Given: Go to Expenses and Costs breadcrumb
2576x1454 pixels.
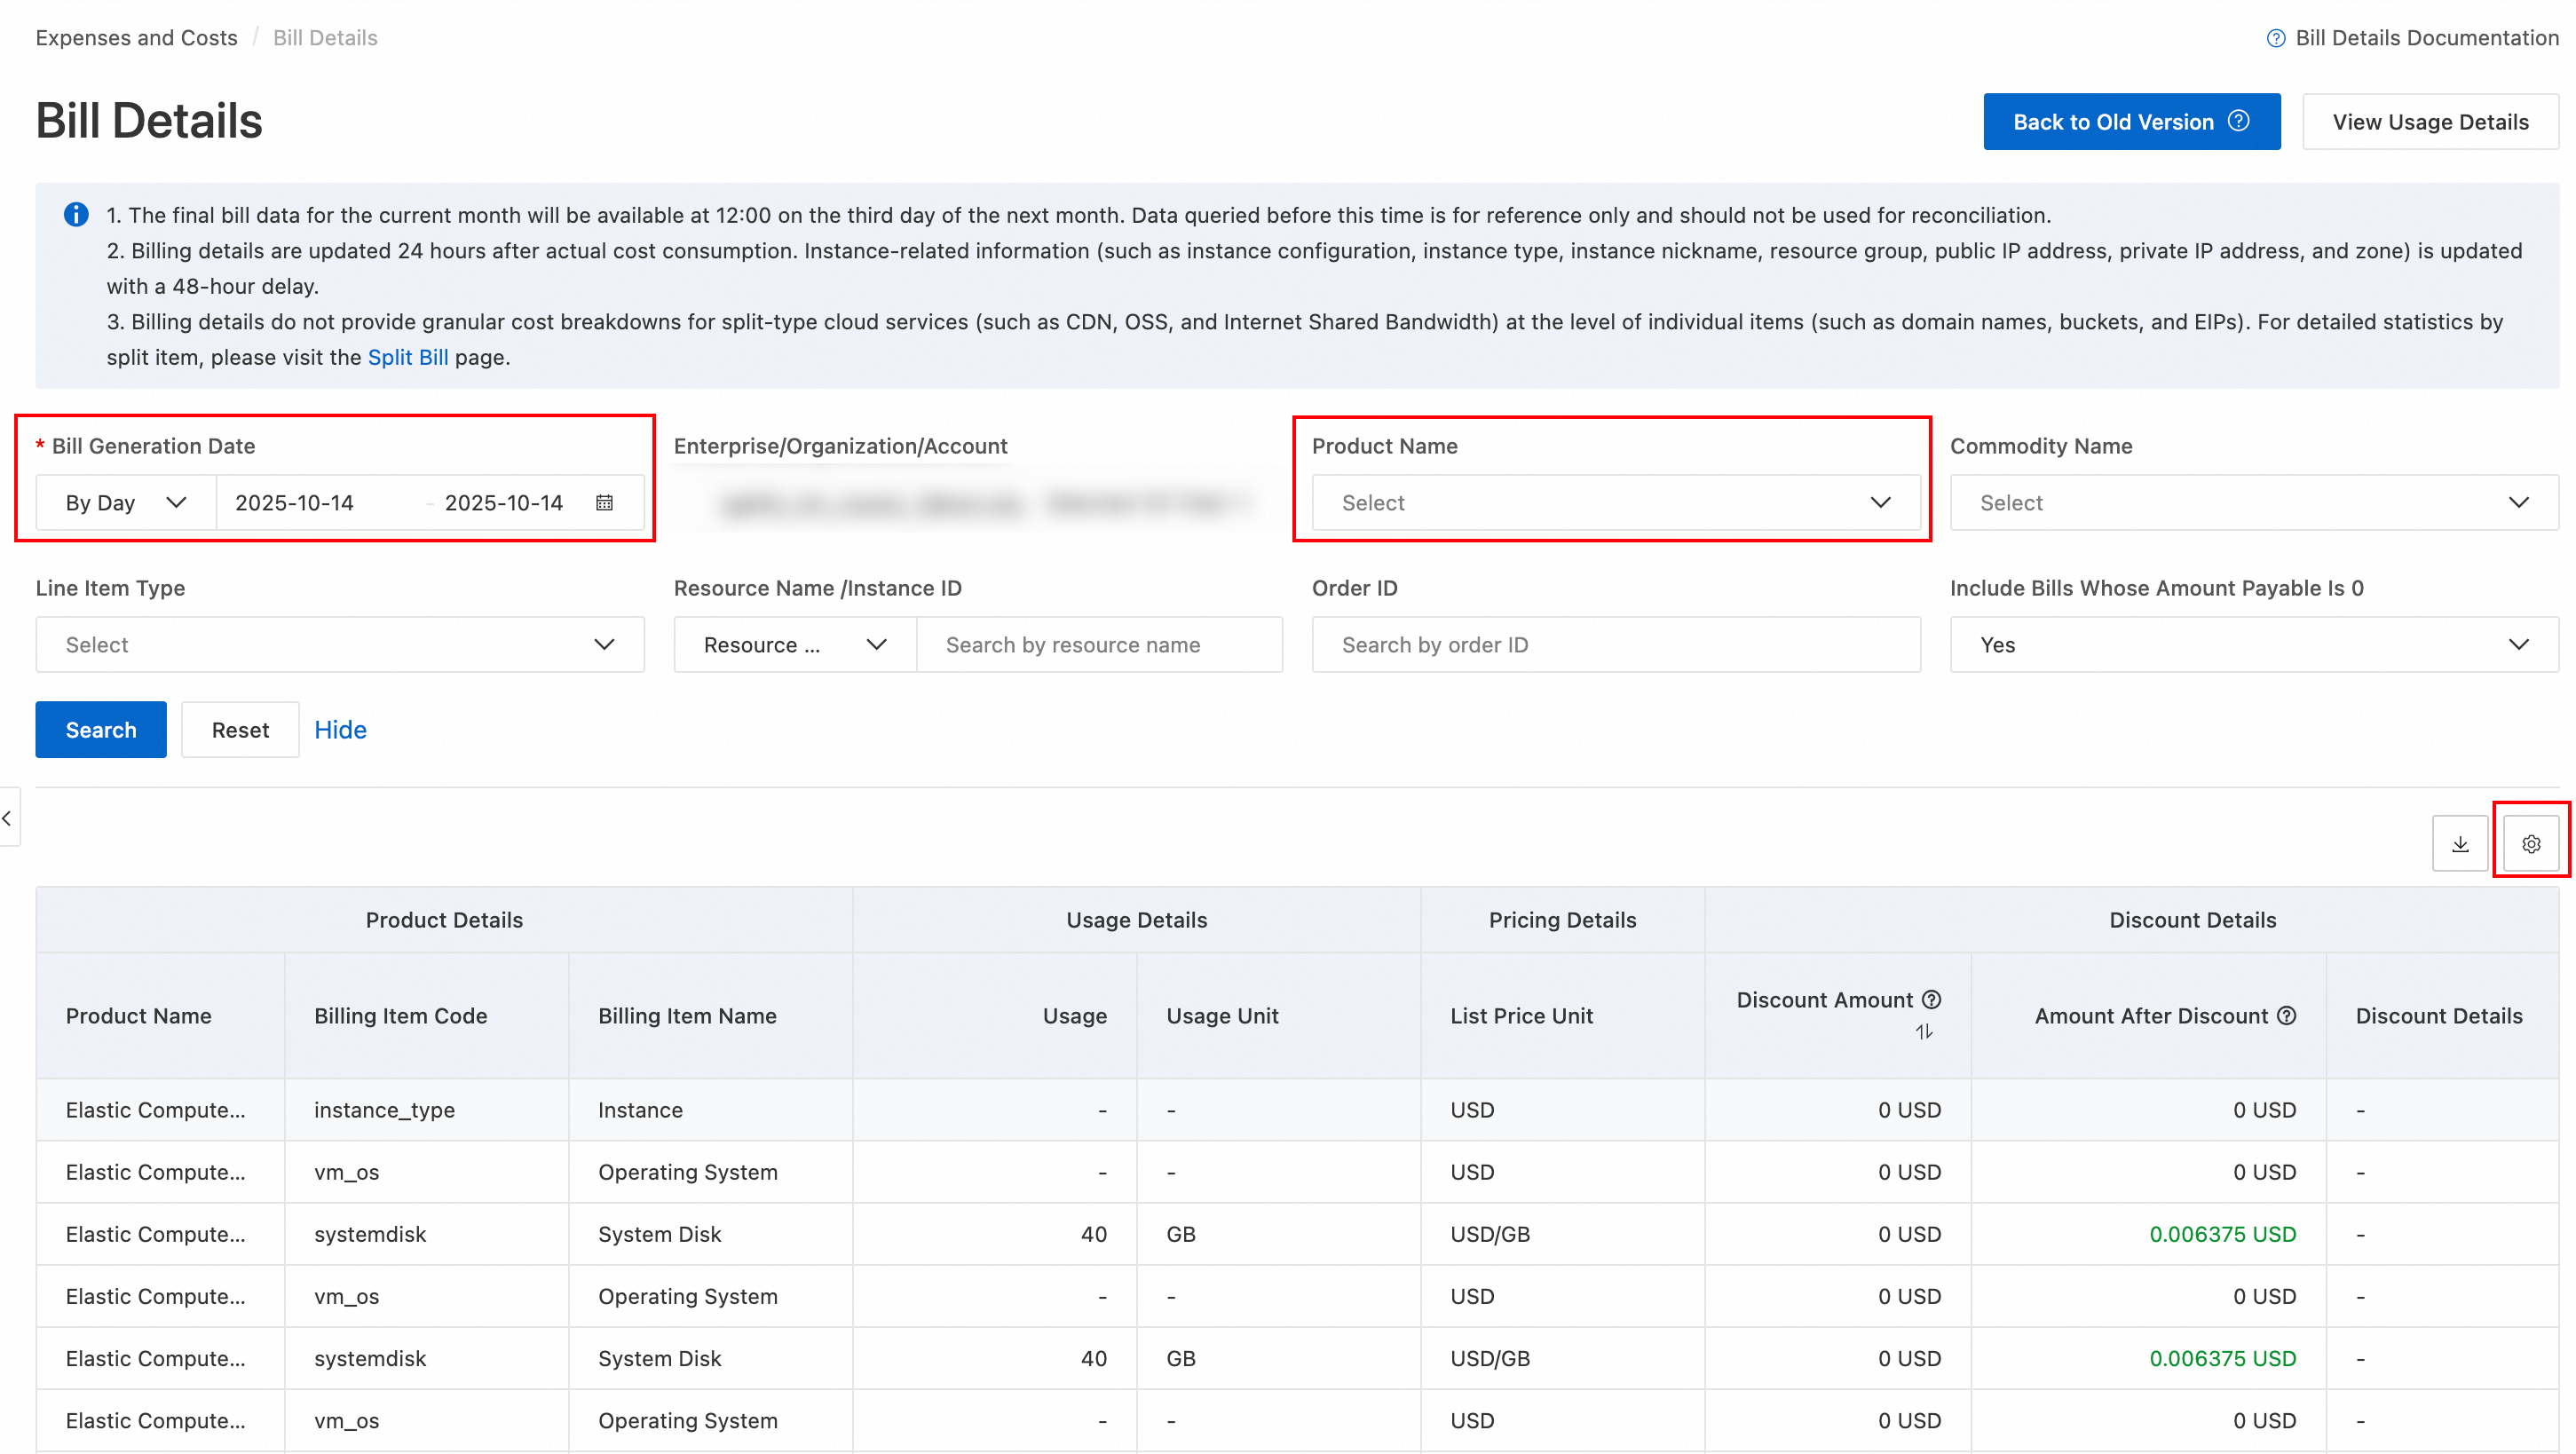Looking at the screenshot, I should click(136, 37).
